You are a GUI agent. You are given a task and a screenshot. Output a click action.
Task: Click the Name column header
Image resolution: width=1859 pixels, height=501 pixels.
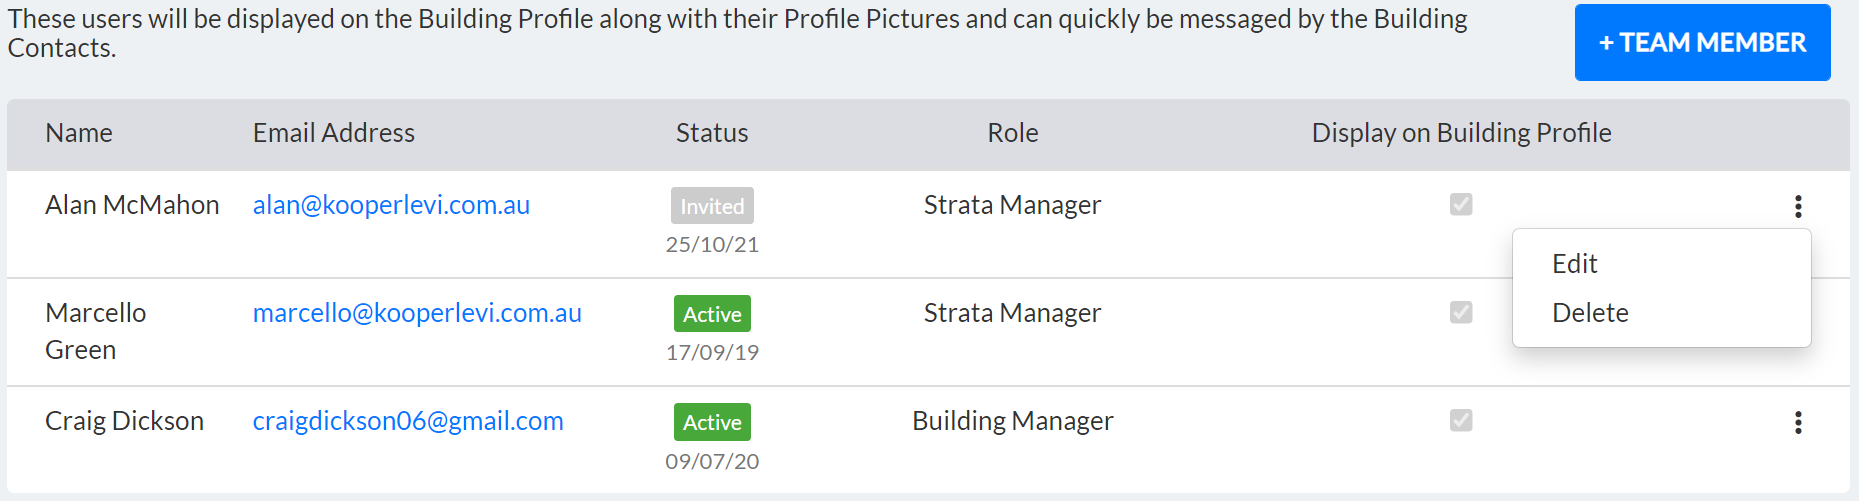point(79,133)
